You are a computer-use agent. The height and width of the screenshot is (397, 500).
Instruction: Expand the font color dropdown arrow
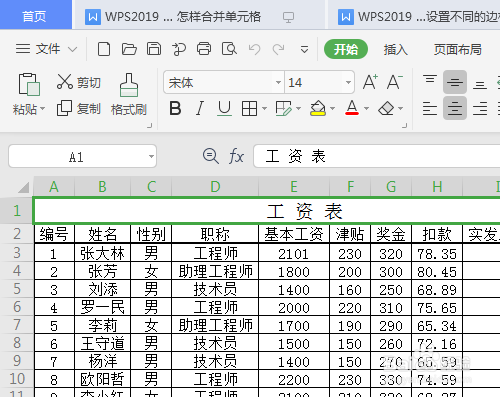tap(366, 109)
